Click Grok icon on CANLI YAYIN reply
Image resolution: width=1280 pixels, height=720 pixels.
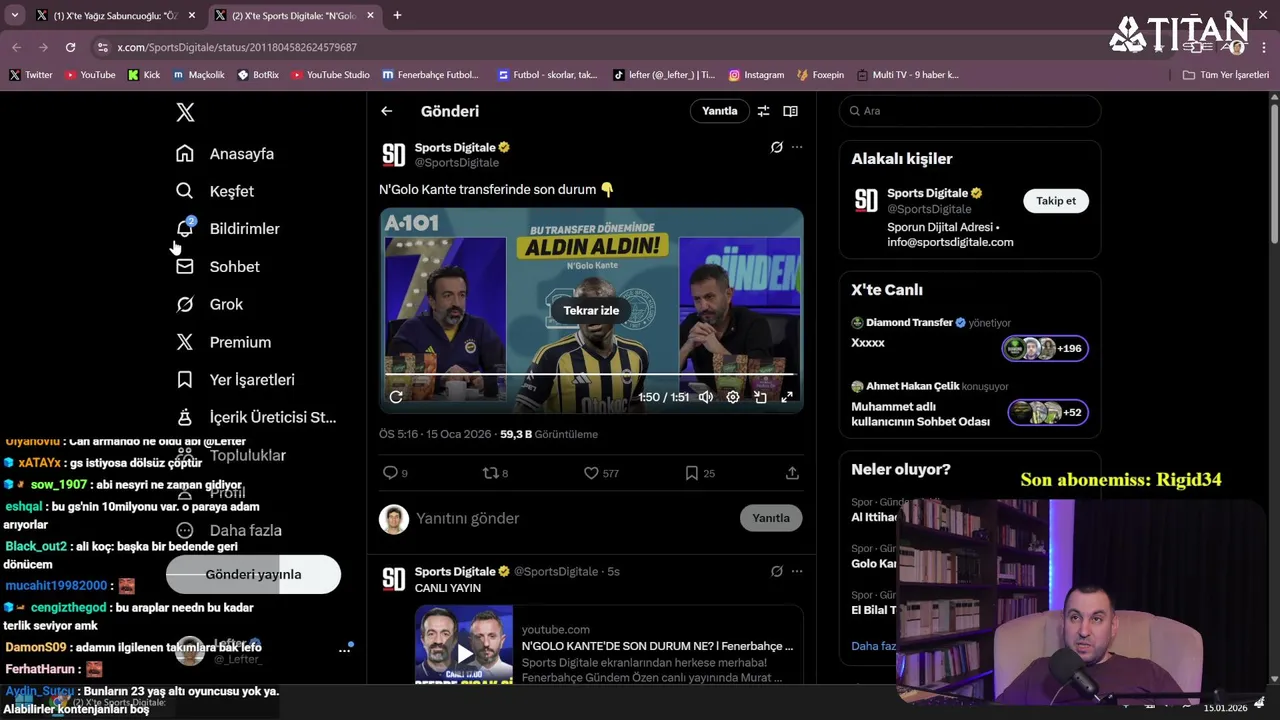(776, 571)
